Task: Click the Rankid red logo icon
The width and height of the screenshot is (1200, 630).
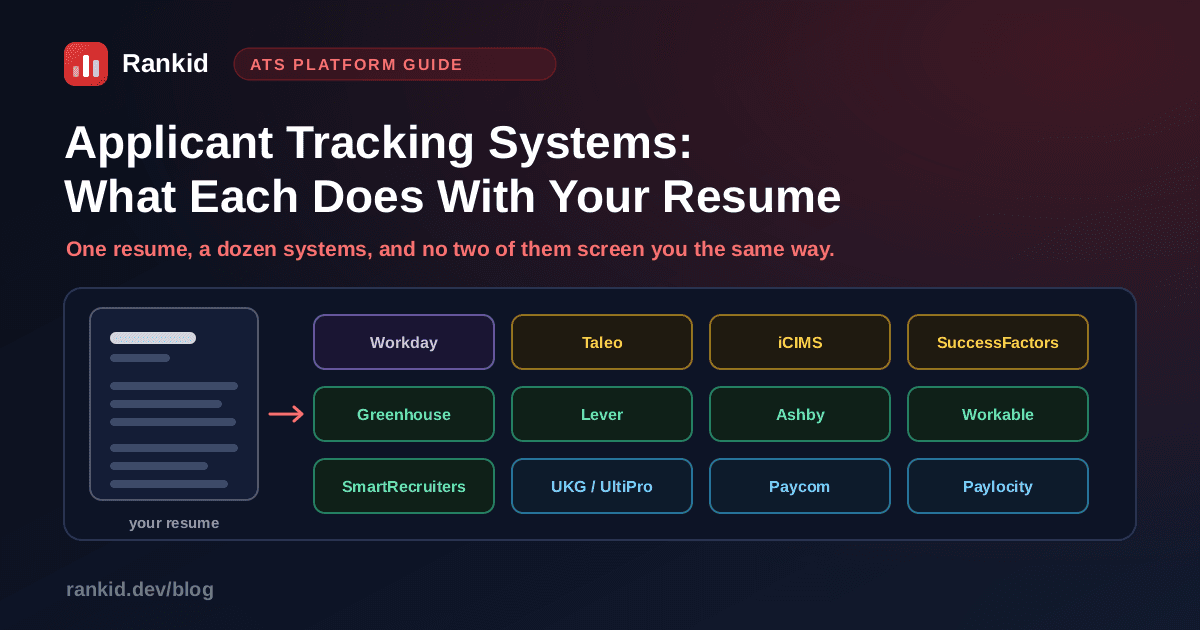Action: (86, 64)
